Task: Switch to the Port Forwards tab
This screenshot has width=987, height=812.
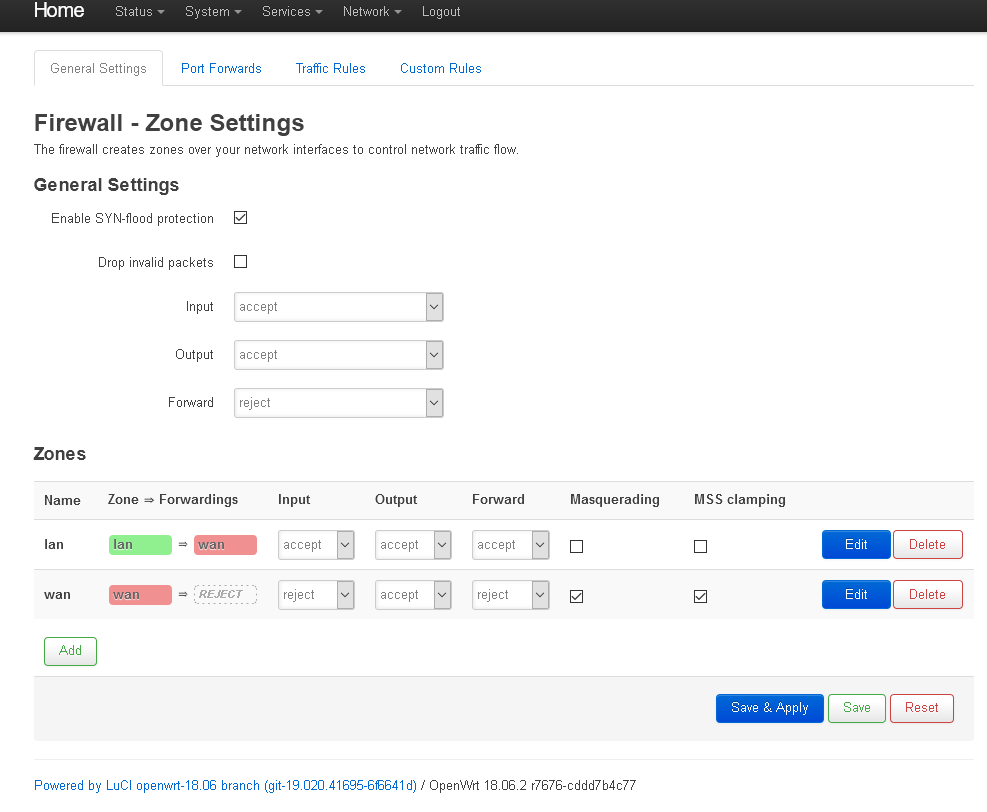Action: click(221, 68)
